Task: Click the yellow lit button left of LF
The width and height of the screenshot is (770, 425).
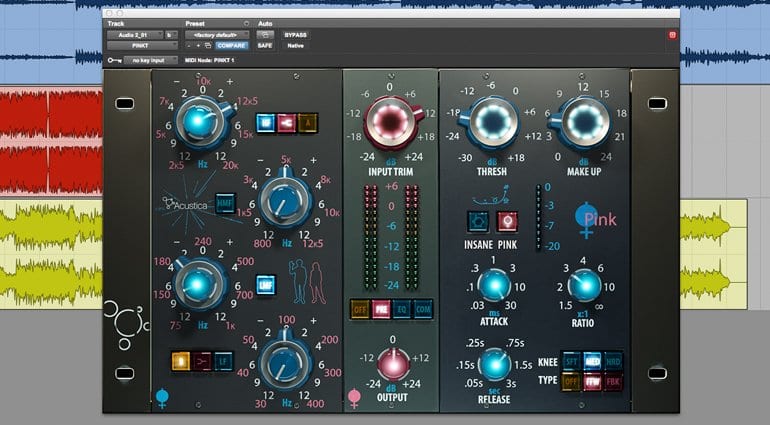Action: coord(181,361)
